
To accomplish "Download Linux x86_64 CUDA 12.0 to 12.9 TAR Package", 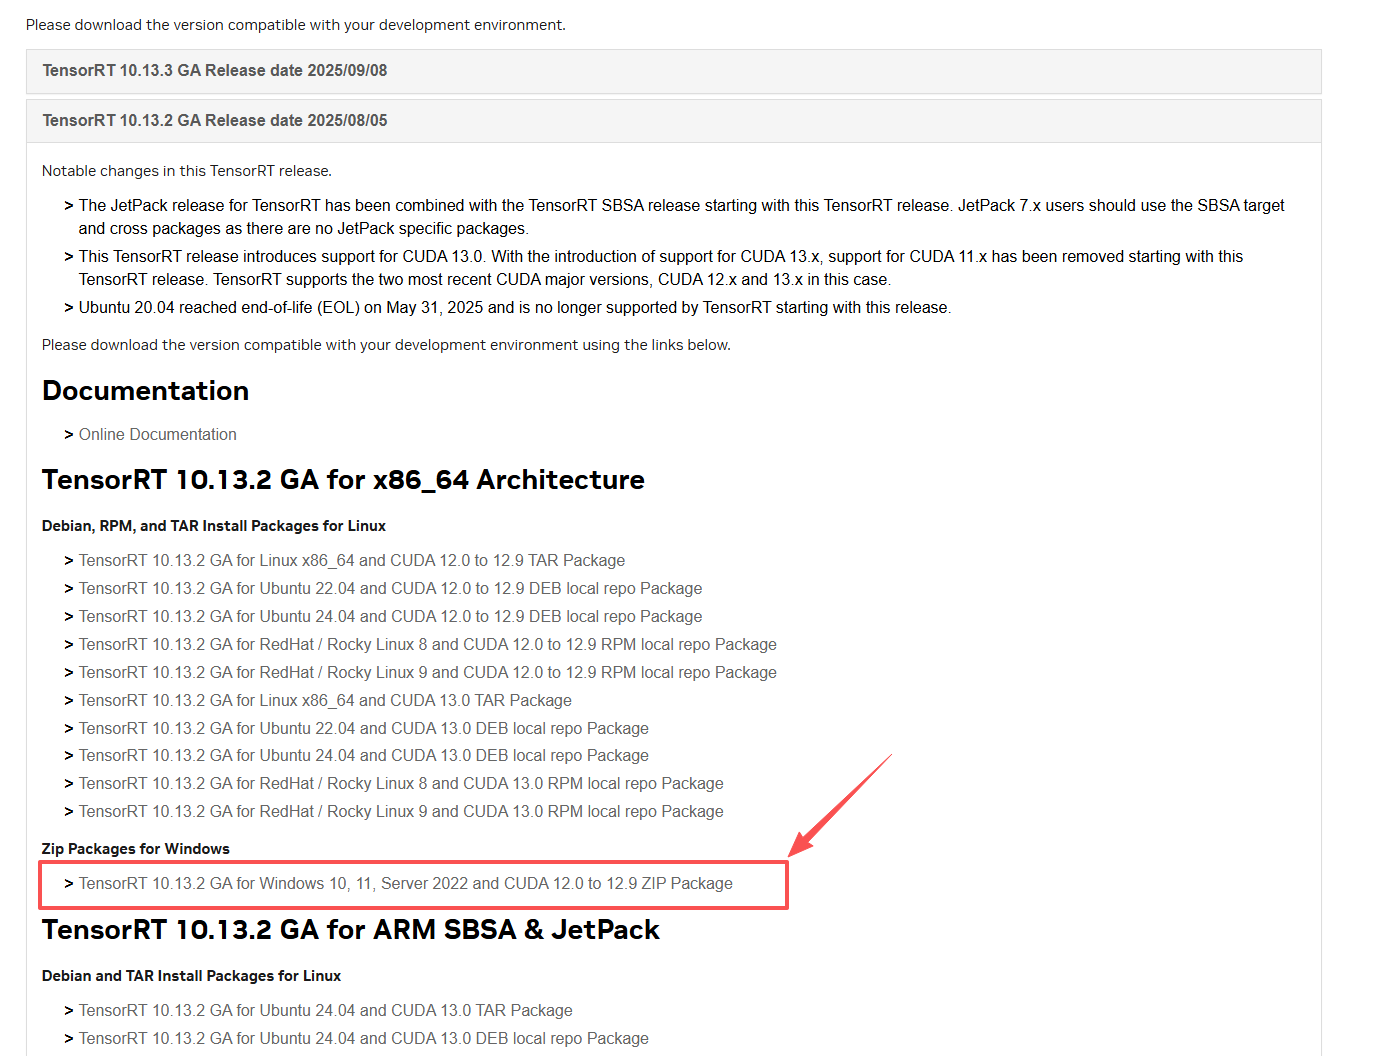I will pos(351,561).
